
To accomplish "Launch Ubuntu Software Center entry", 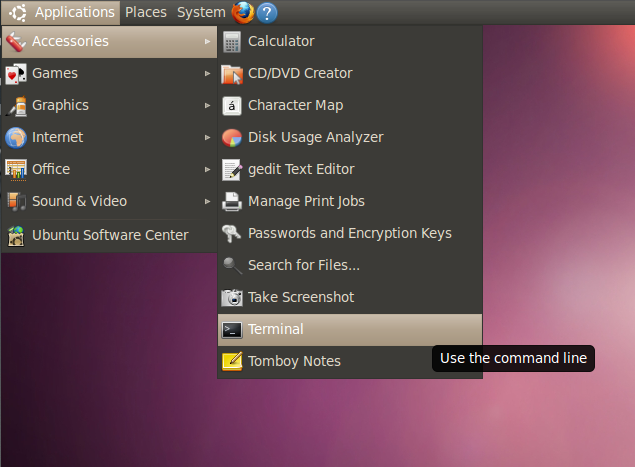I will point(109,235).
